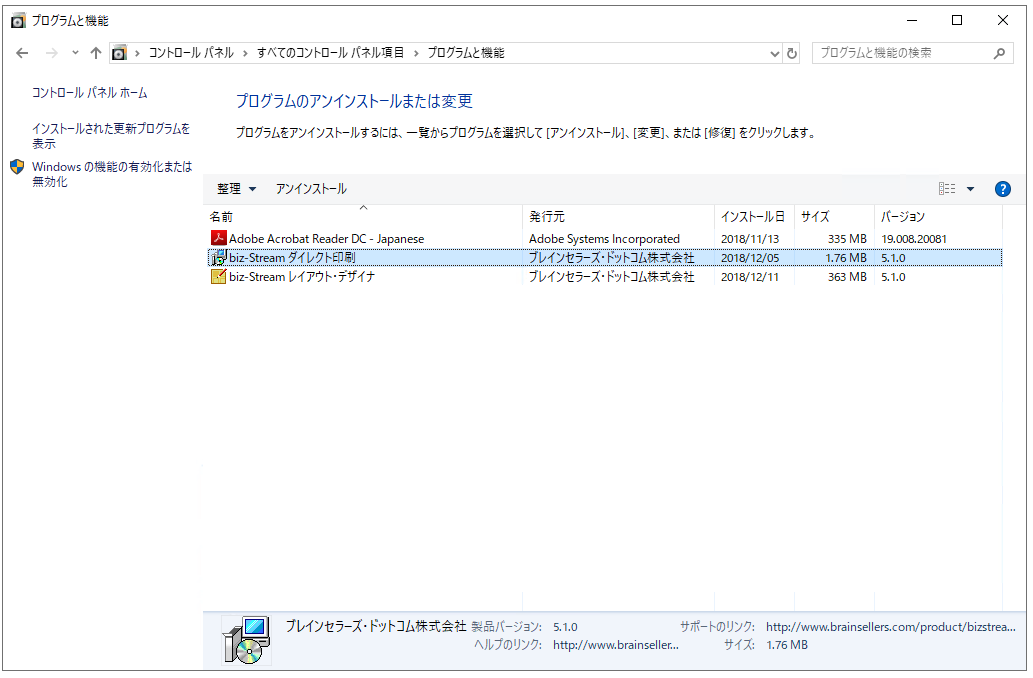The height and width of the screenshot is (678, 1033).
Task: Sort by サイズ column header
Action: point(835,217)
